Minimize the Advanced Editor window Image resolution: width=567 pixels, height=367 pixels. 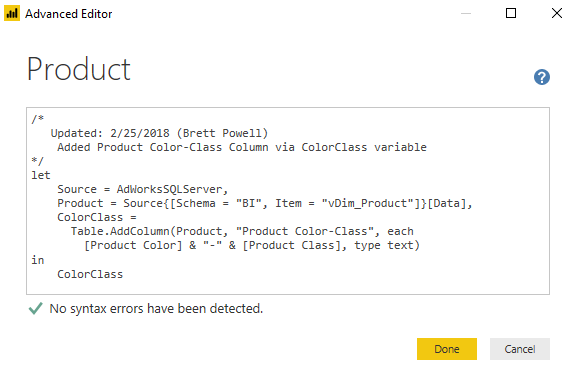click(x=466, y=13)
